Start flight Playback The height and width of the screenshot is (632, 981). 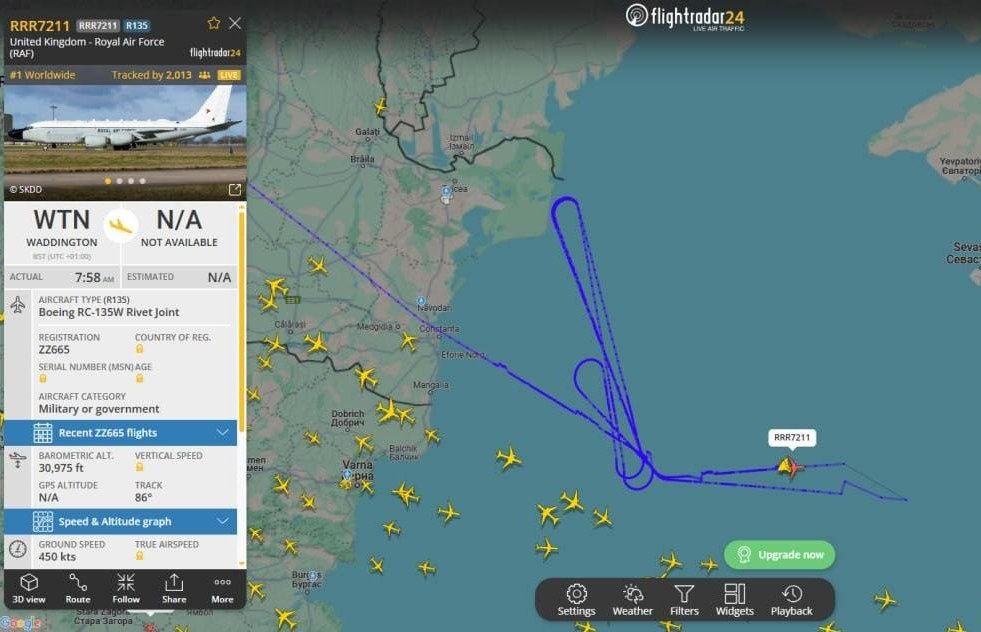[x=791, y=600]
